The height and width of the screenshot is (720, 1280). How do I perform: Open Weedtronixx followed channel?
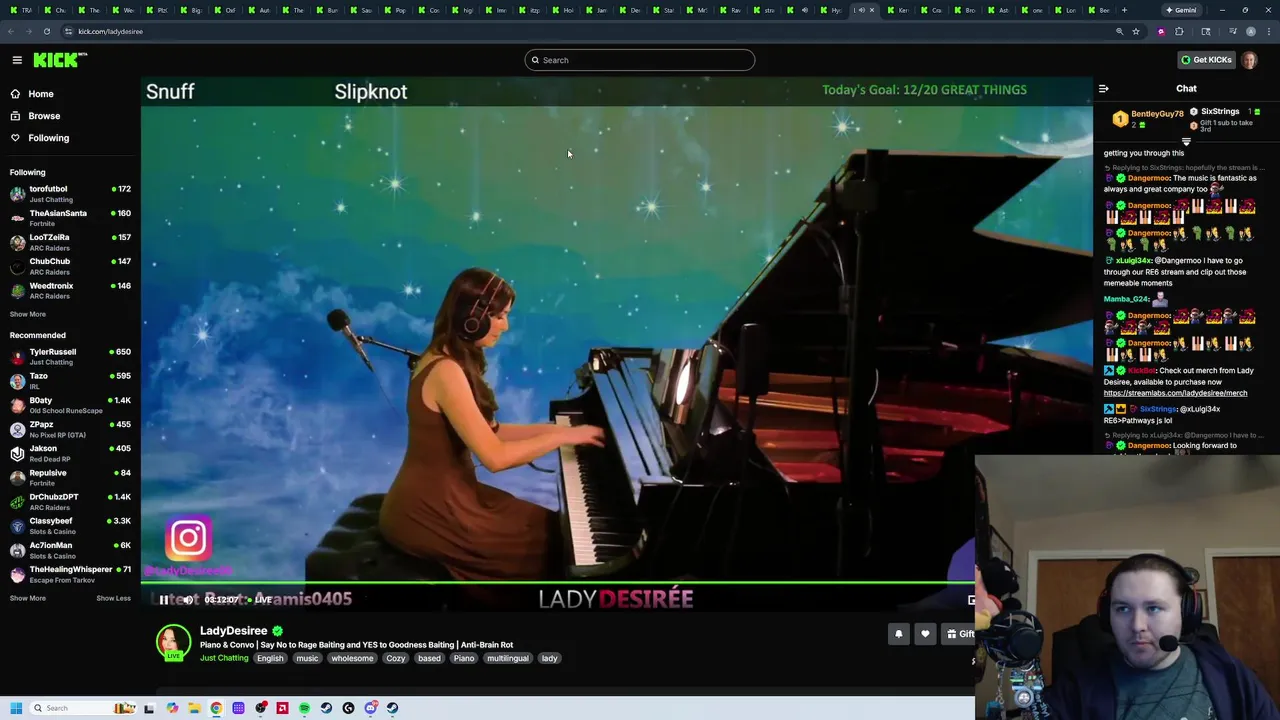(x=70, y=290)
